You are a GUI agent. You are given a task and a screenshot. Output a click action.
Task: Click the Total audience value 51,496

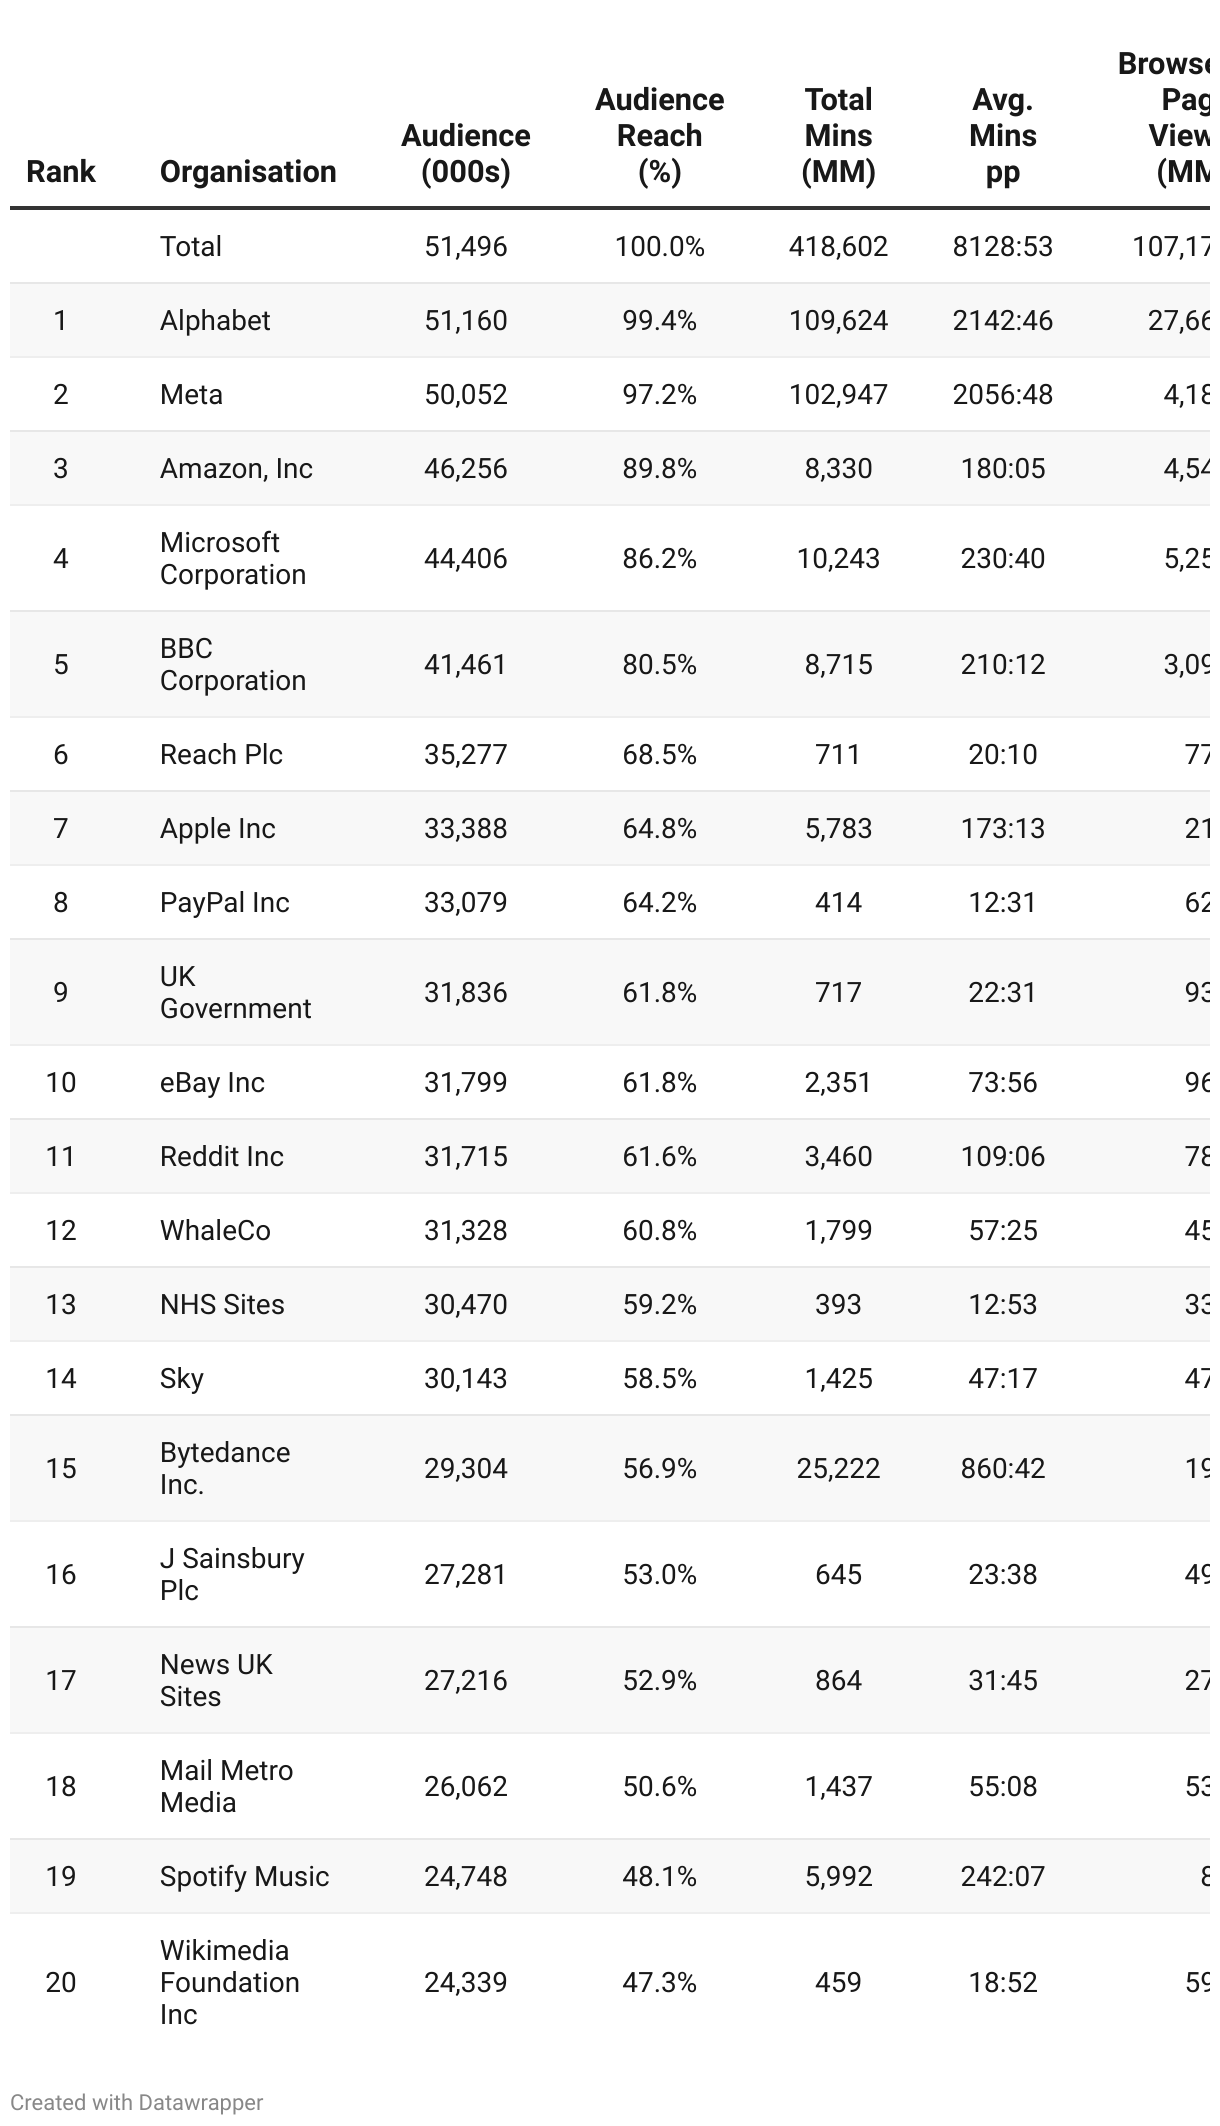(465, 246)
